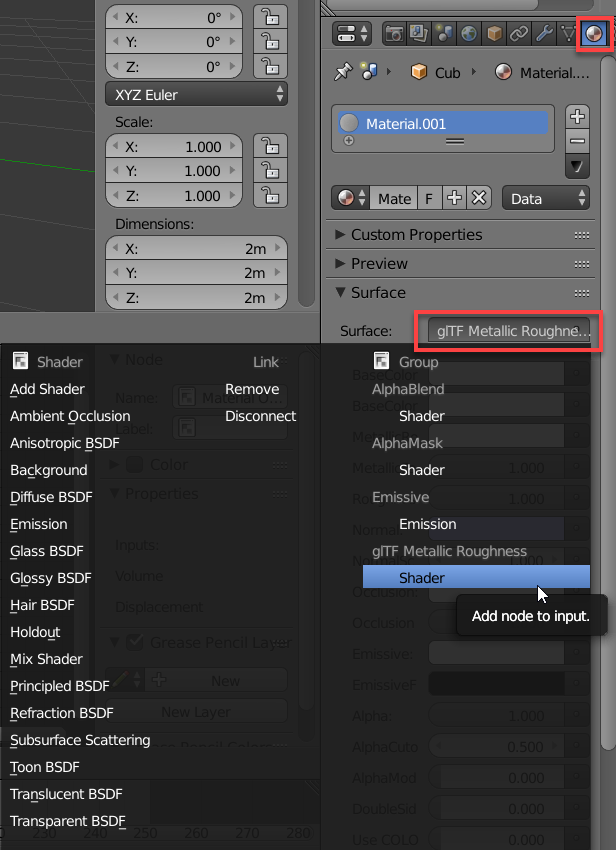Click the Rotation Z value field
Viewport: 616px width, 850px height.
[174, 67]
